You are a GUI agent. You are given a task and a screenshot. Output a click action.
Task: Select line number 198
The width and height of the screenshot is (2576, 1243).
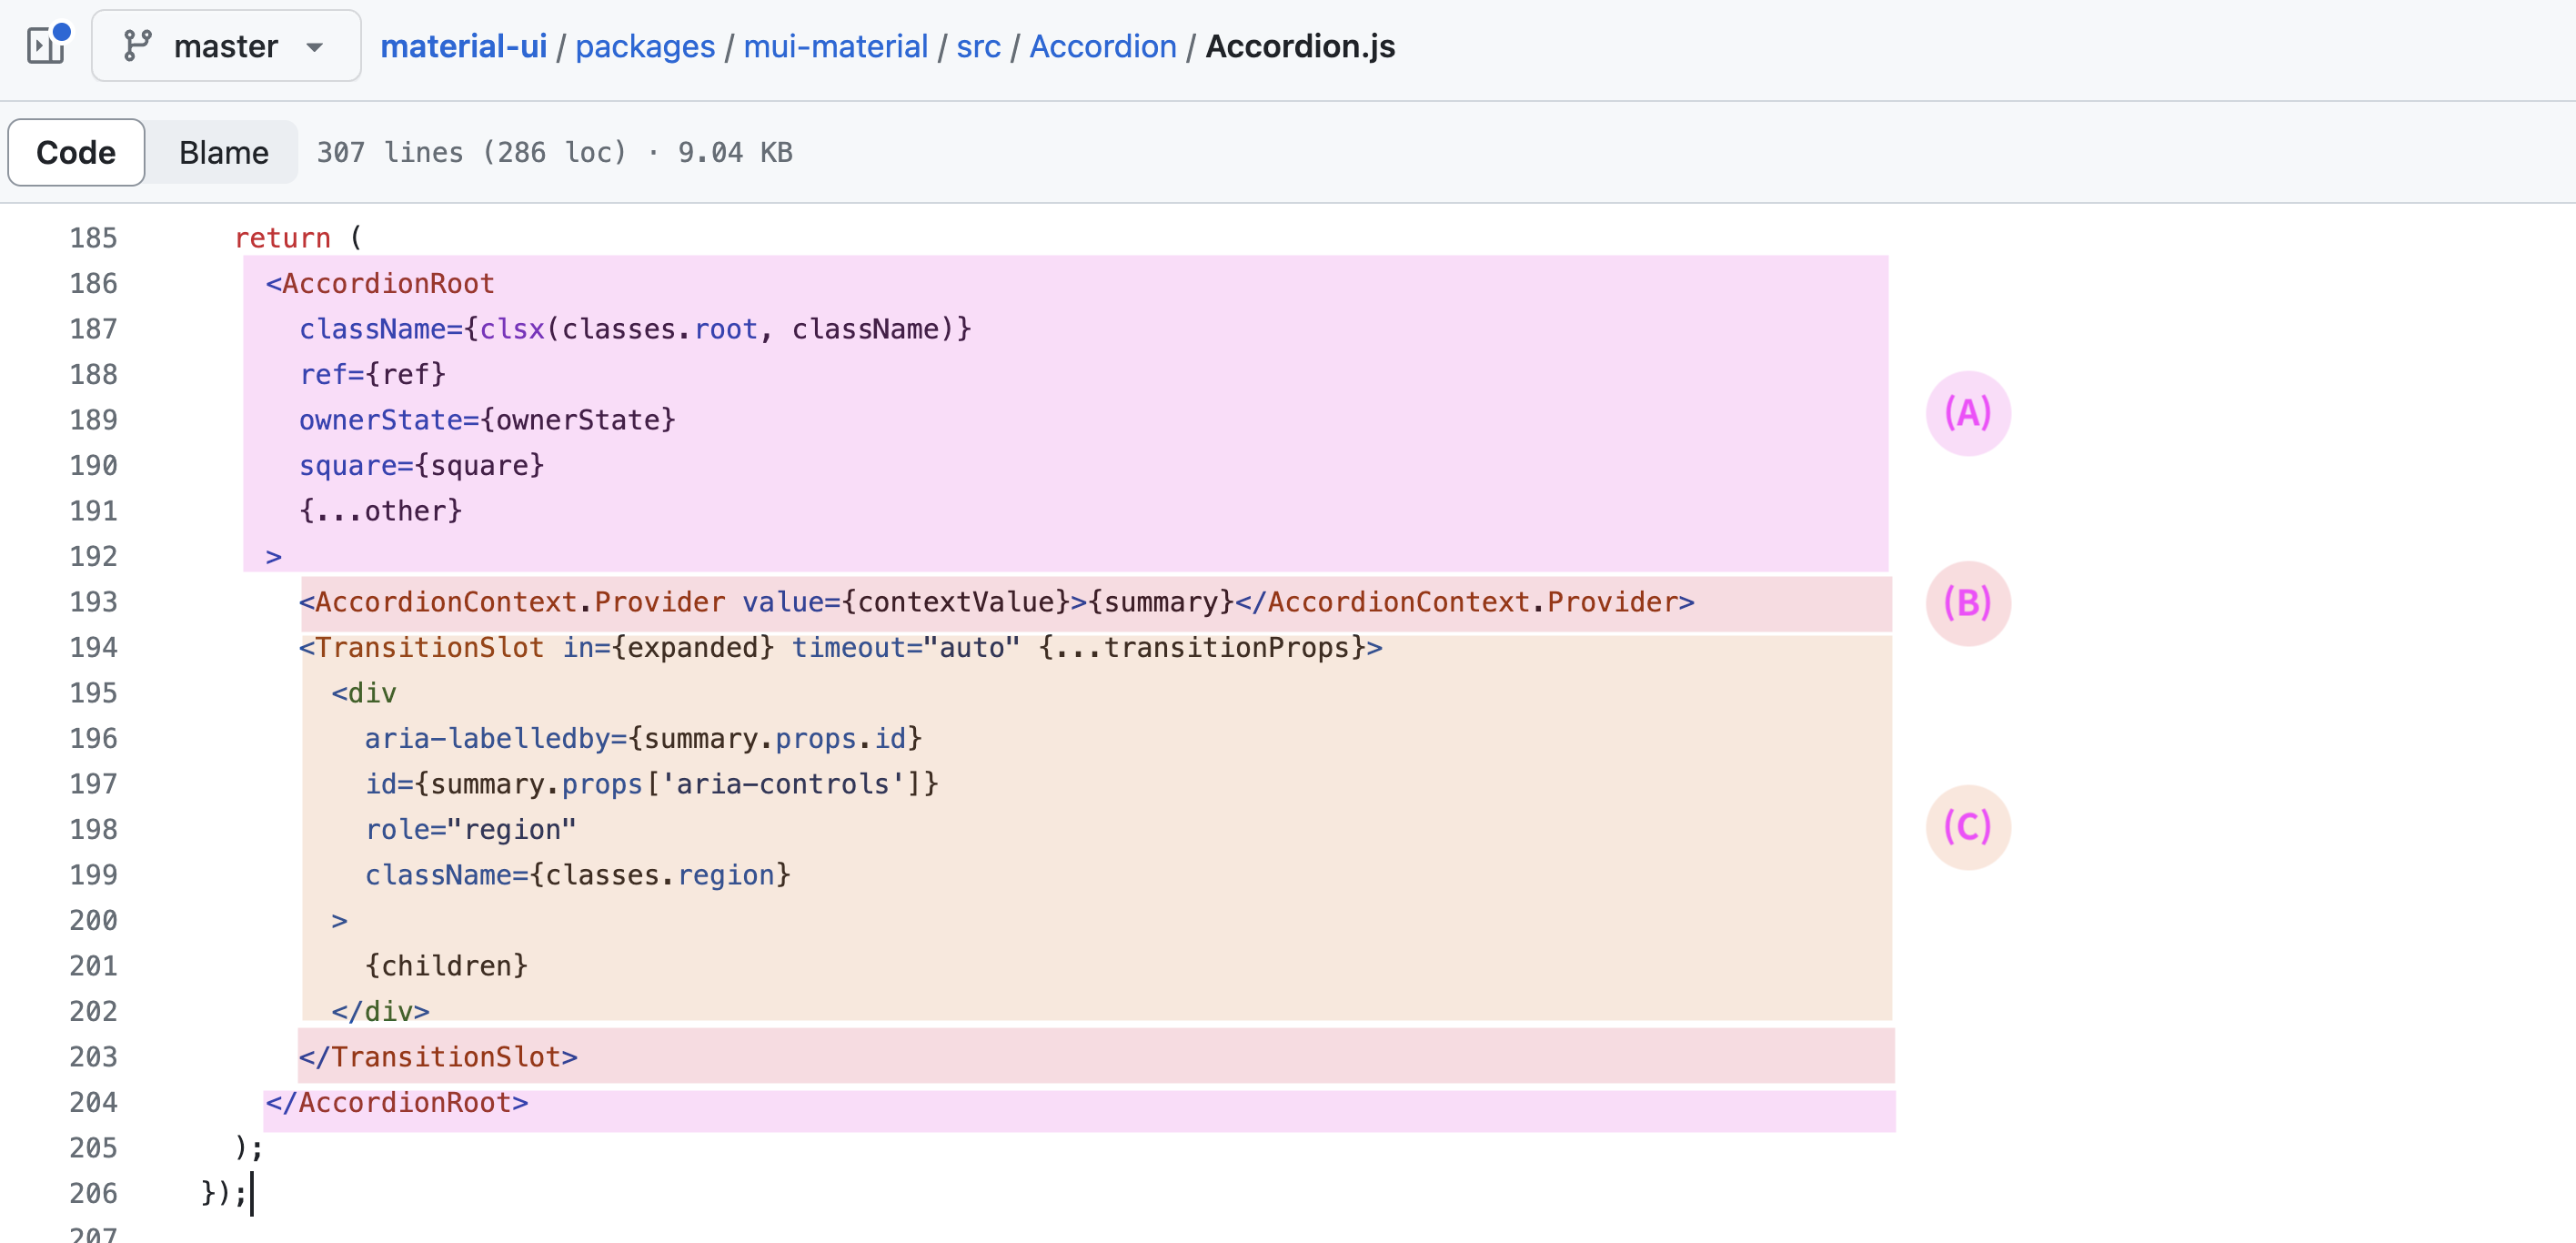coord(93,830)
